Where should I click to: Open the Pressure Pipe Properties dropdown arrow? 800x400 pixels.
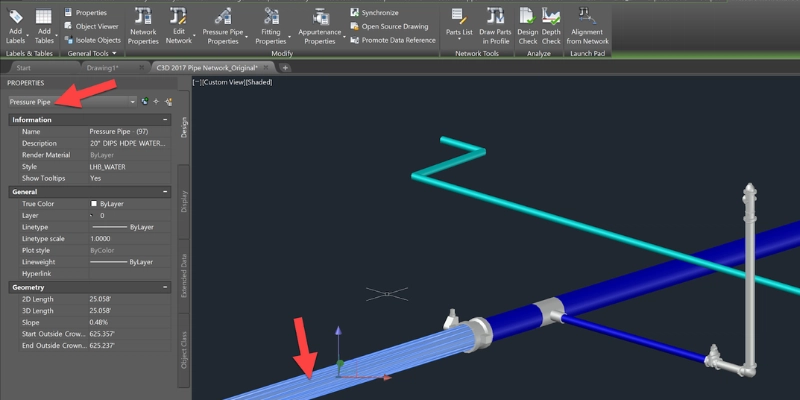point(246,37)
